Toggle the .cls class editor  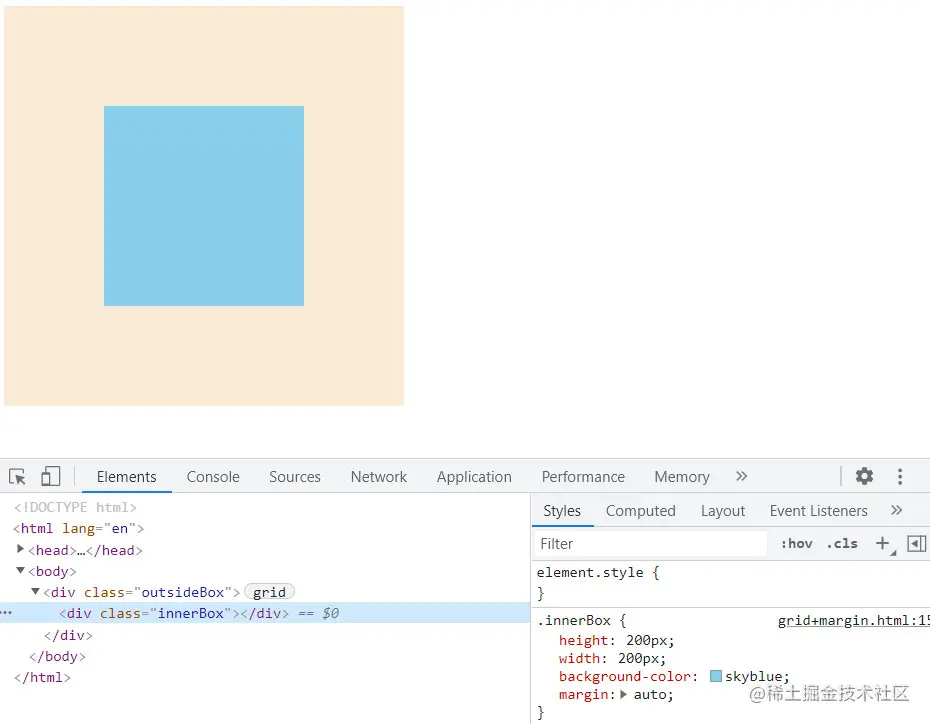pyautogui.click(x=842, y=544)
